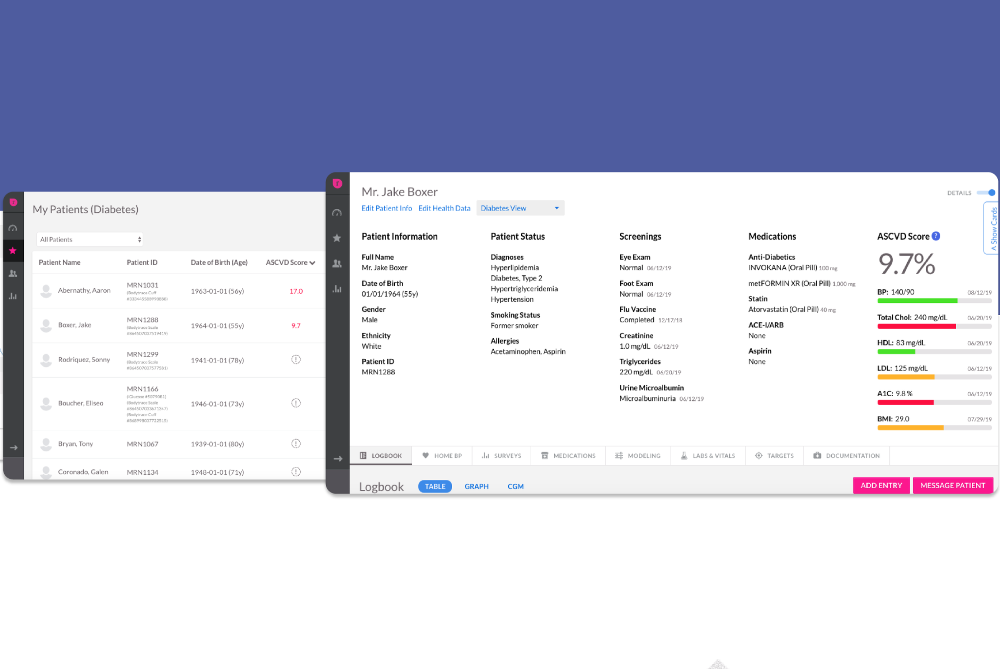Expand sidebar using arrow icon in patient list panel
The image size is (1000, 669).
click(x=13, y=449)
